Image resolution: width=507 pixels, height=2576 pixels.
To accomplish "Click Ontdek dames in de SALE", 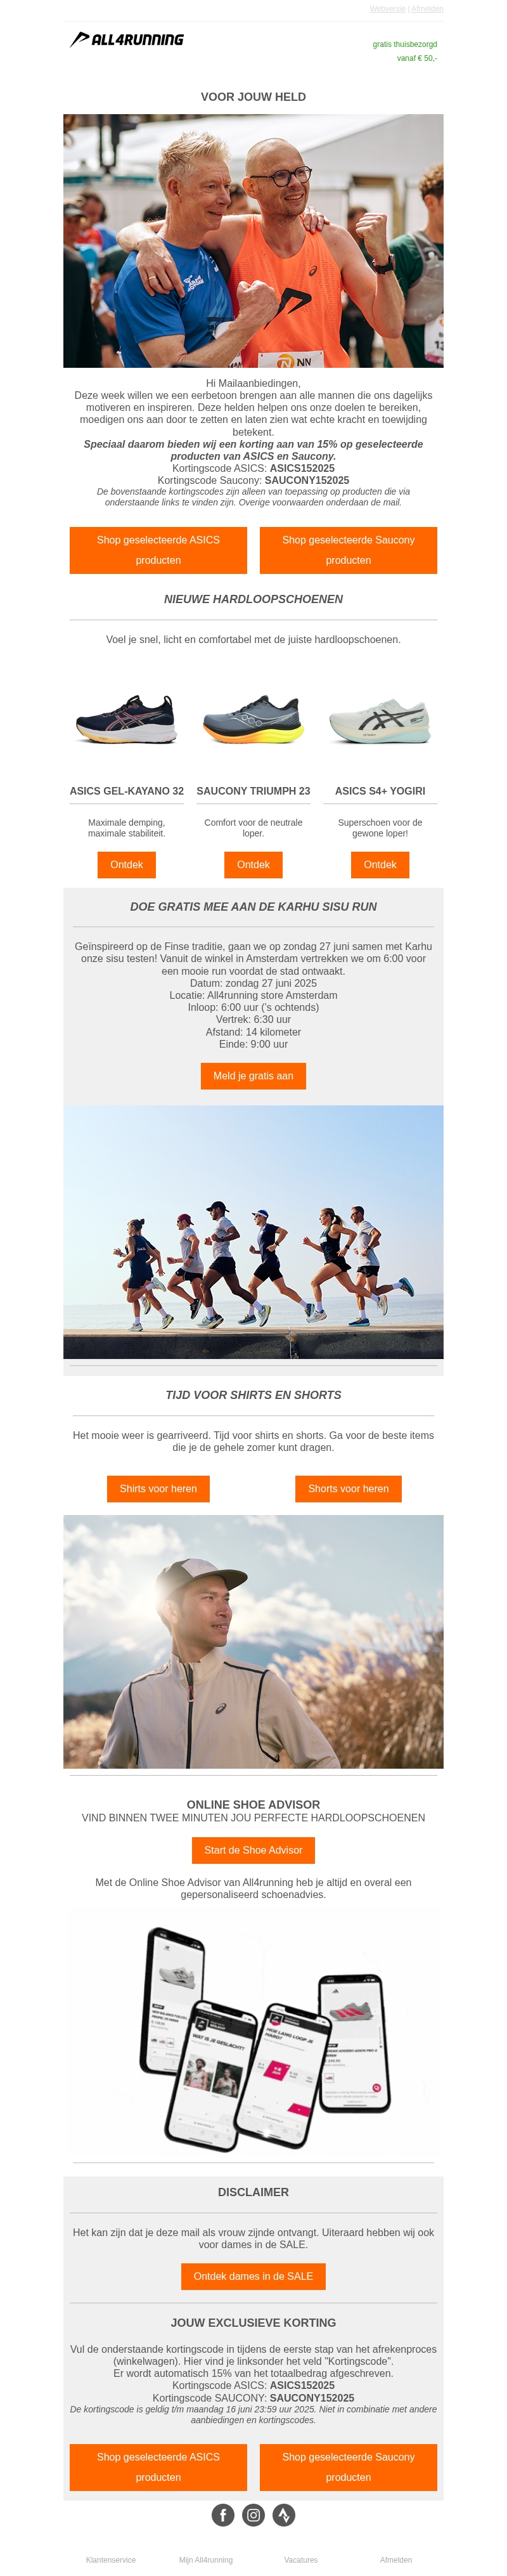I will tap(253, 2276).
